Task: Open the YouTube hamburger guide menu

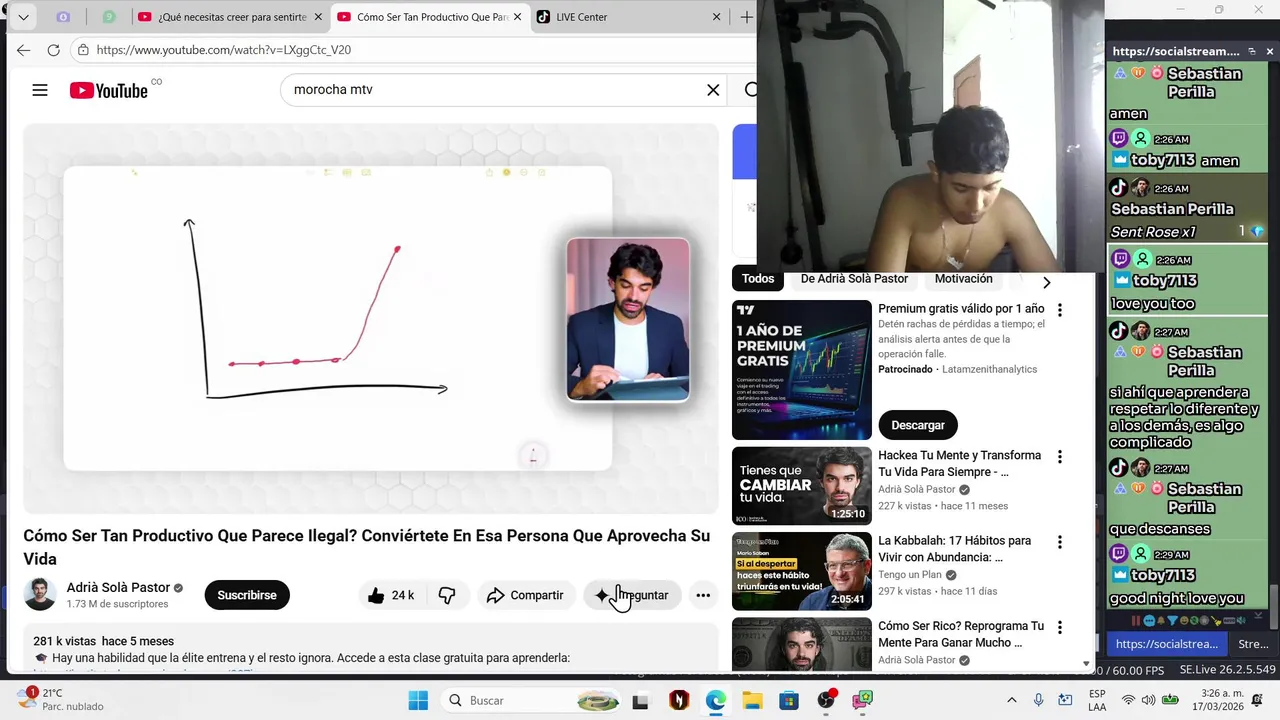Action: click(x=40, y=90)
